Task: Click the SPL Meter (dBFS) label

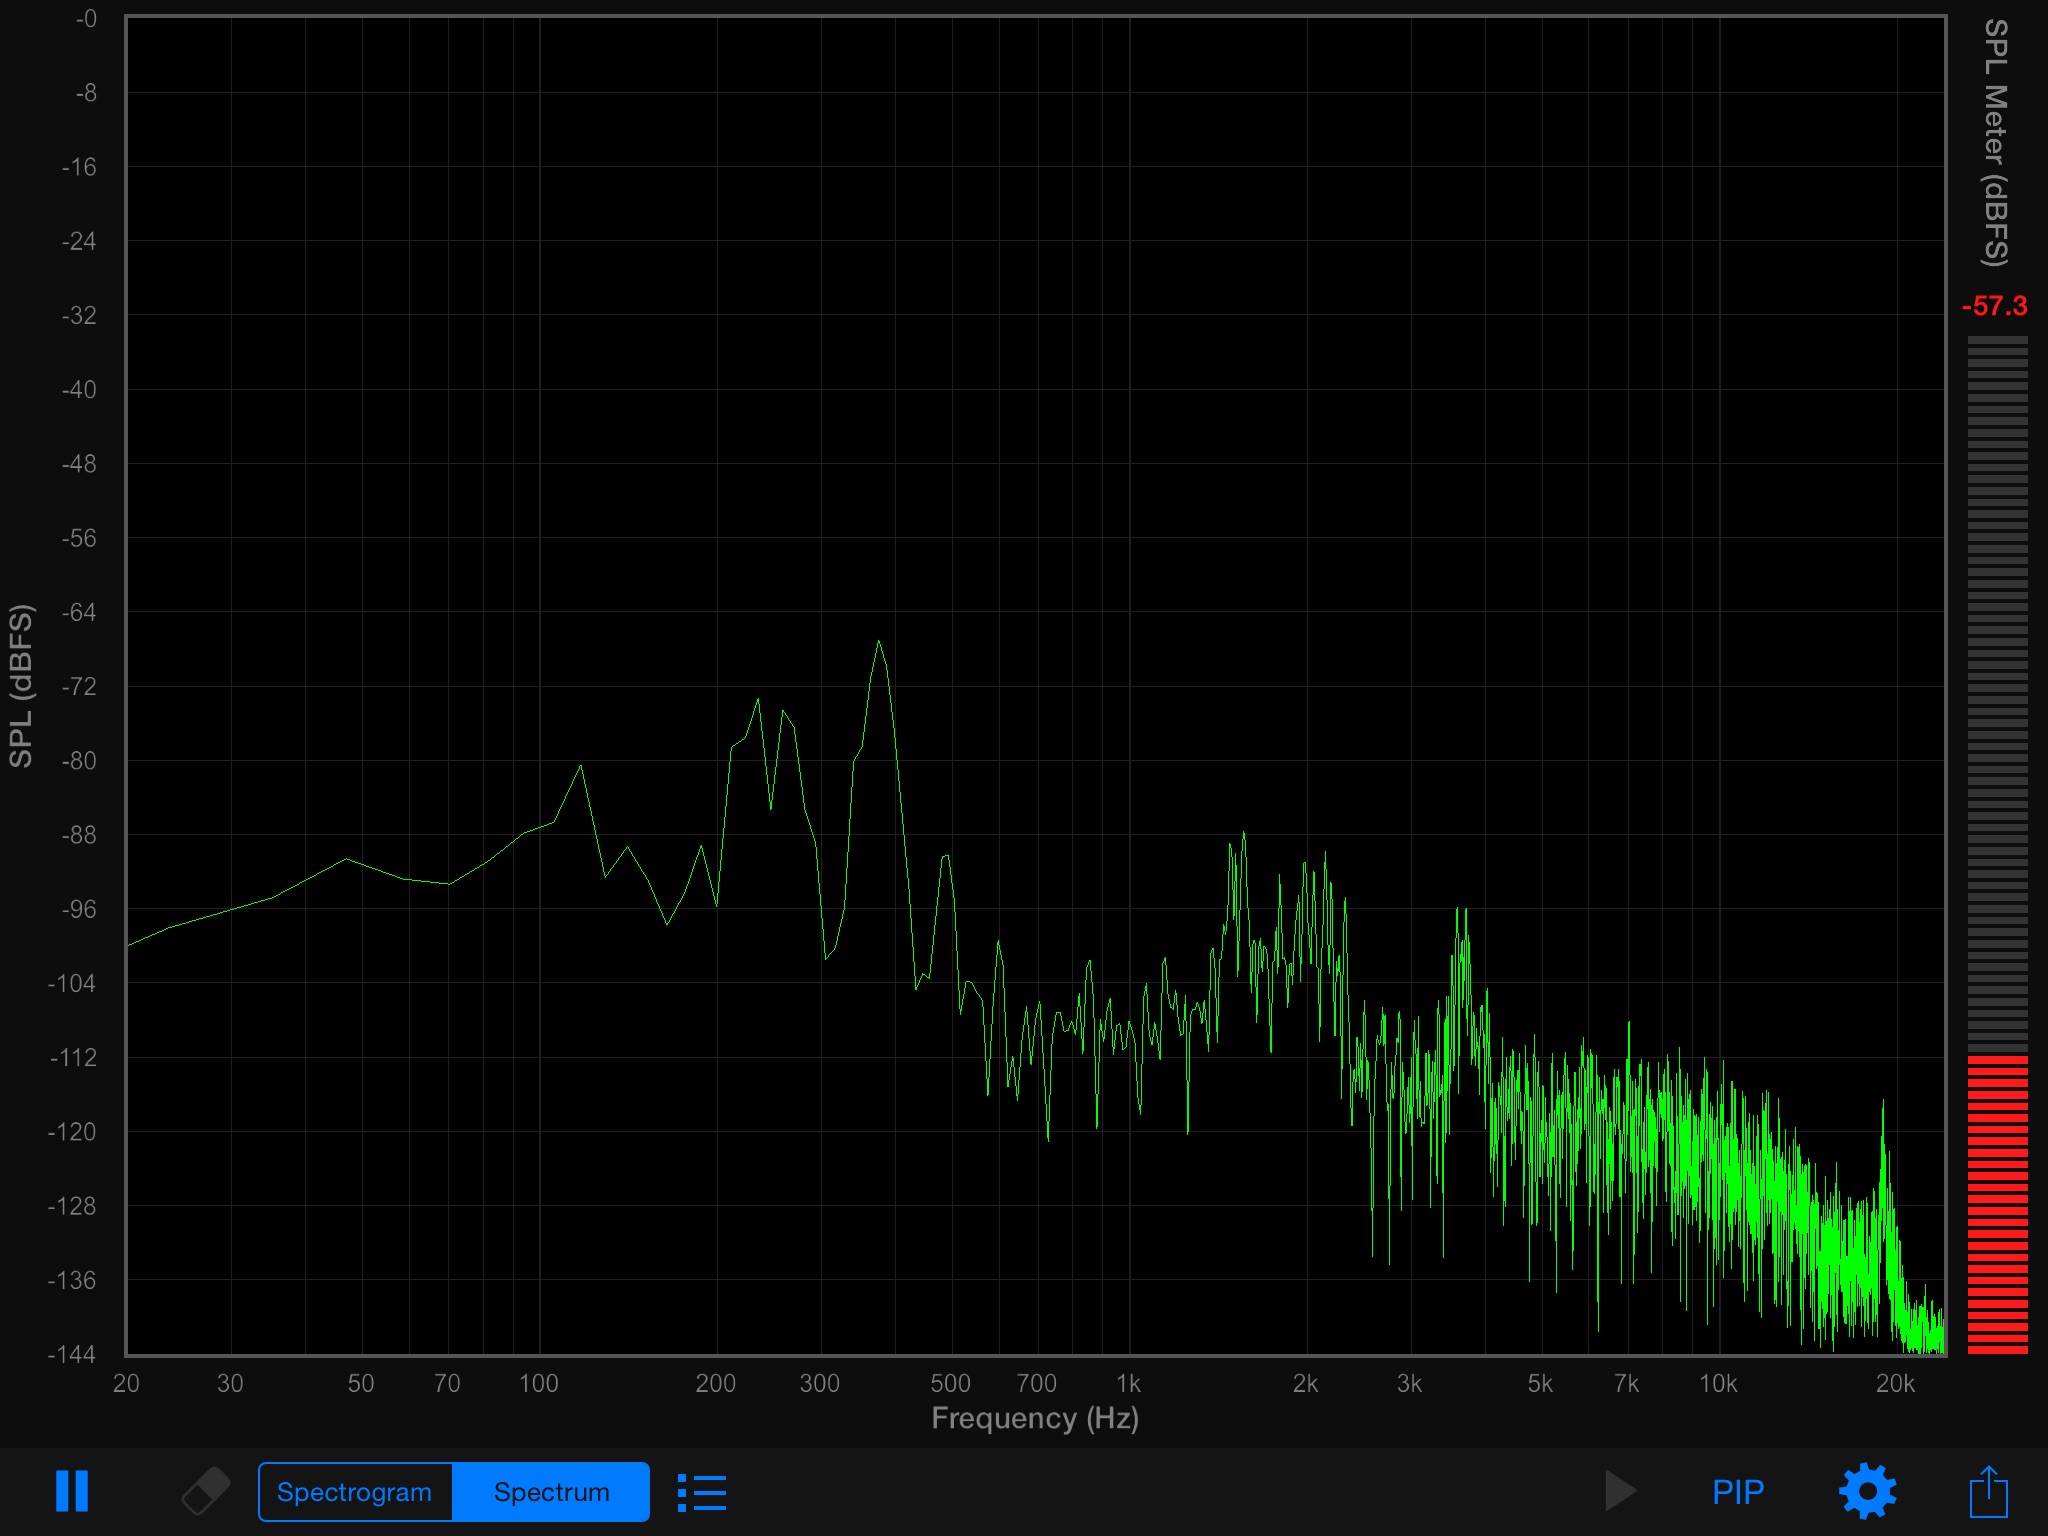Action: tap(1995, 143)
